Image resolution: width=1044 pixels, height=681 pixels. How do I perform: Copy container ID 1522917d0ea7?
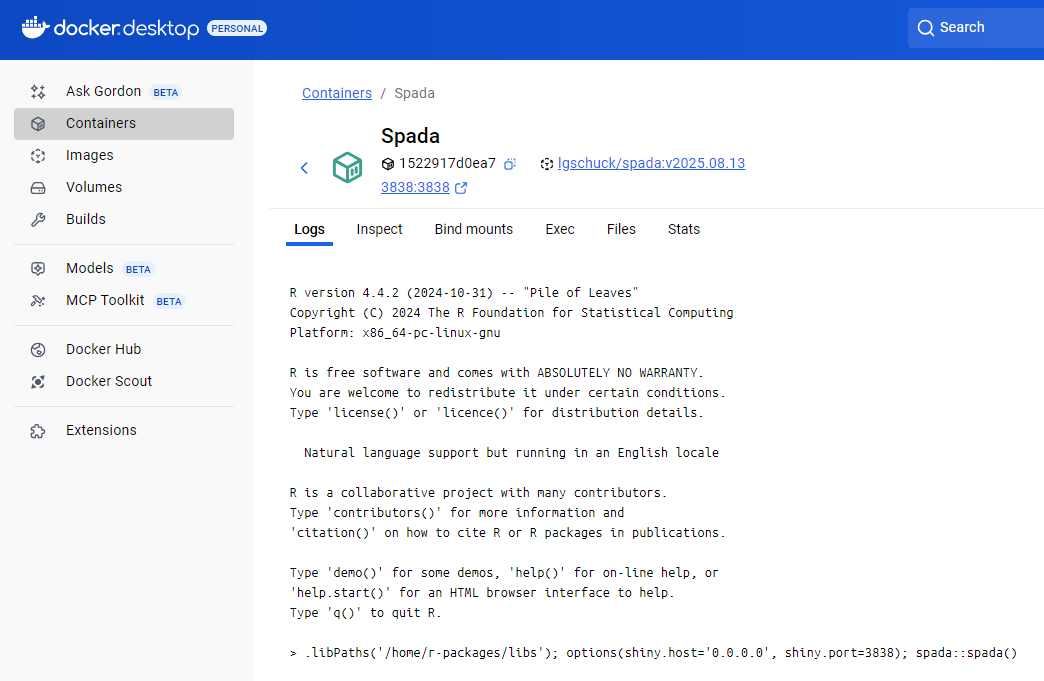510,164
